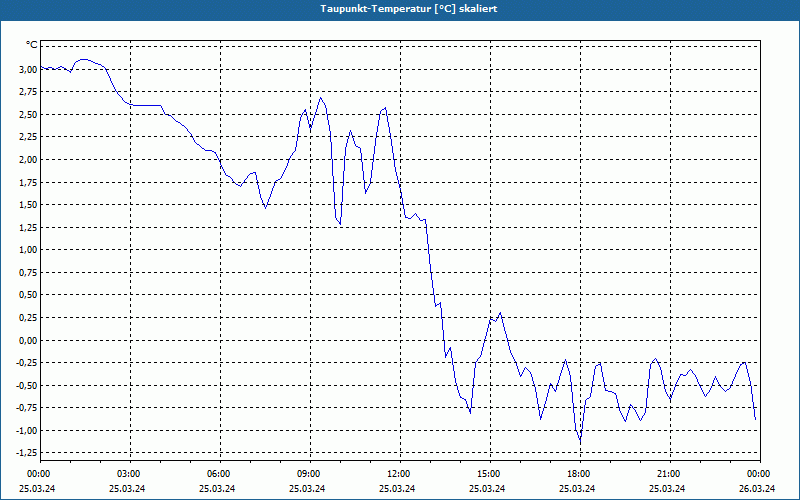Click the negative '-0,25' y-axis label
This screenshot has height=500, width=800.
(27, 363)
